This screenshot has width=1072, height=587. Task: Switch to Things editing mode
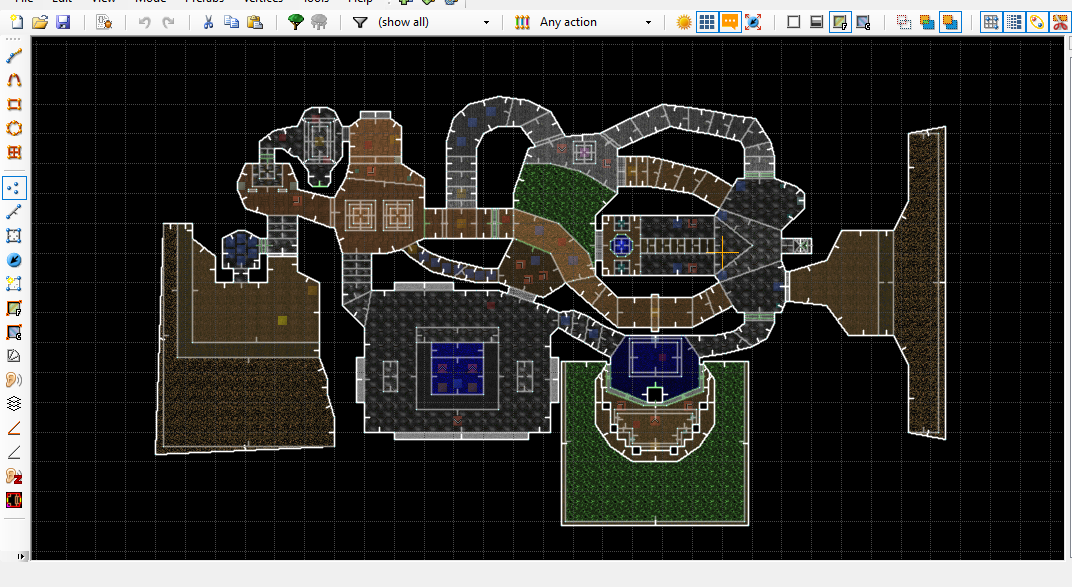(14, 260)
